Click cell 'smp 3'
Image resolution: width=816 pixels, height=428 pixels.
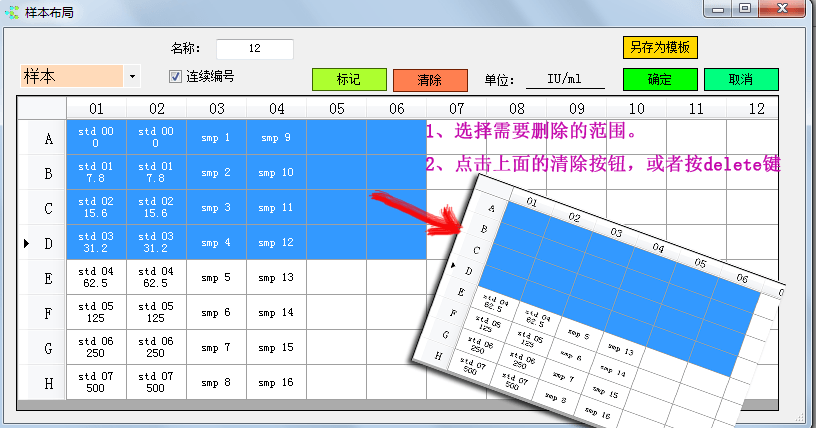[216, 207]
